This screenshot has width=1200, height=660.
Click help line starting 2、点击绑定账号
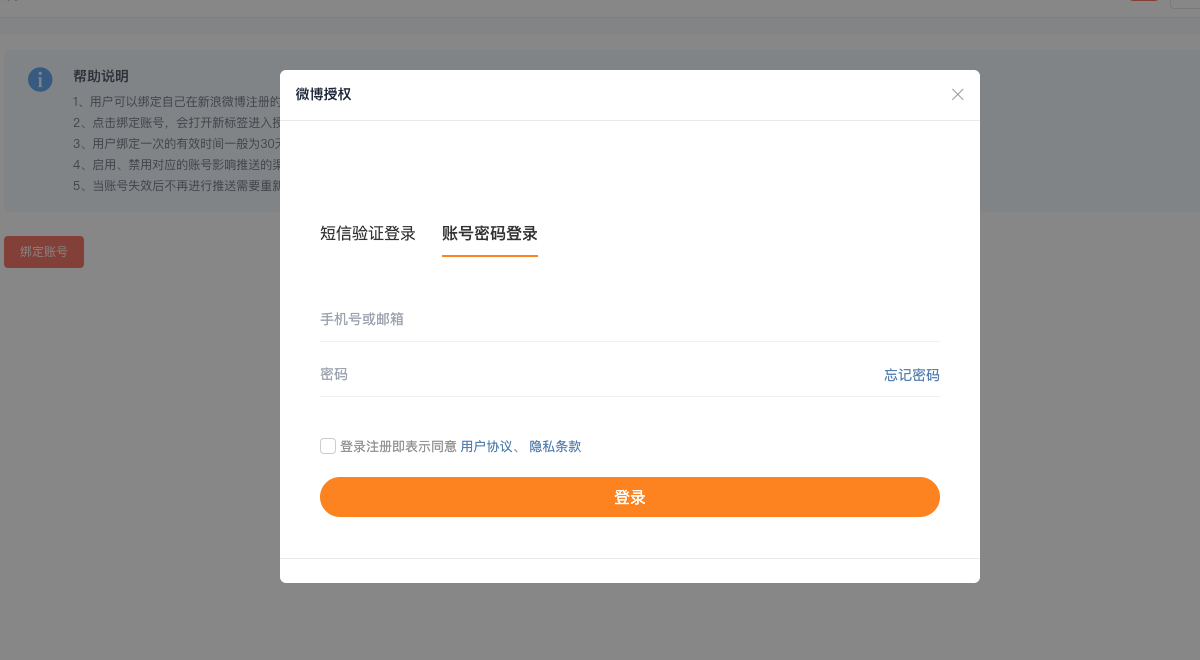point(176,123)
